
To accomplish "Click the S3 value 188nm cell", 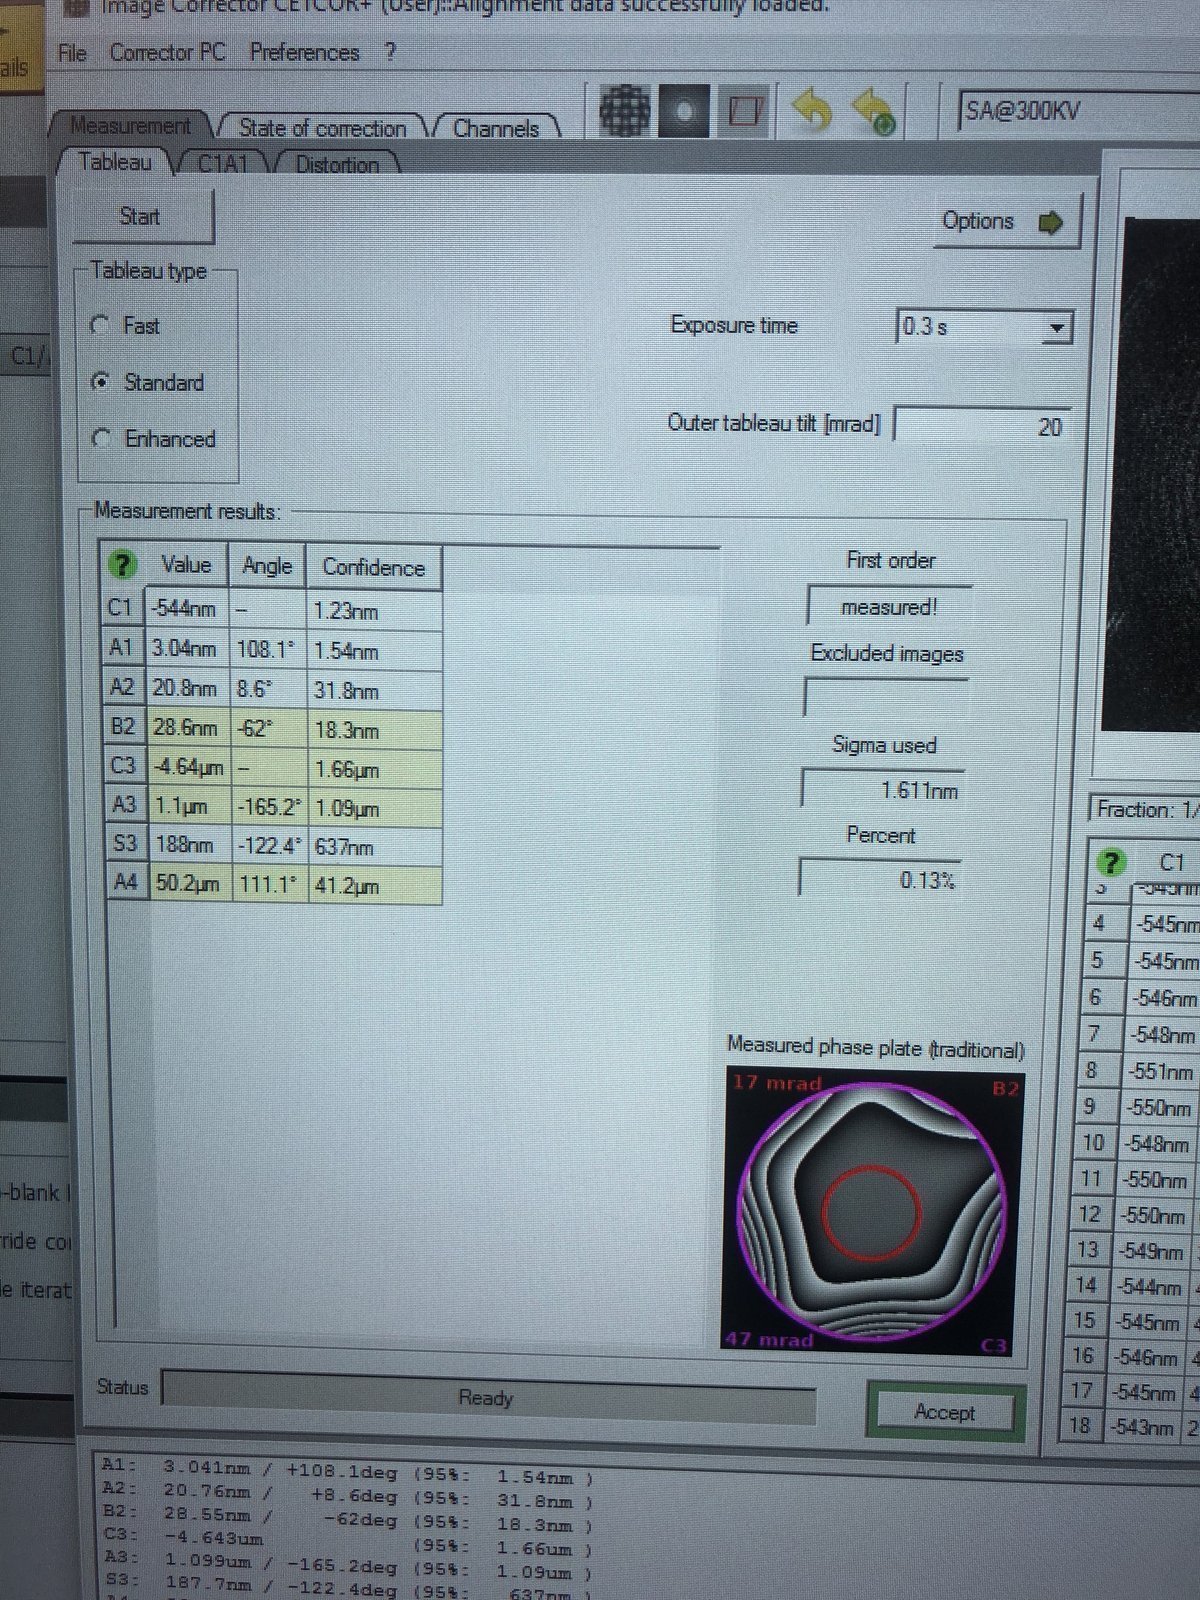I will (x=188, y=845).
